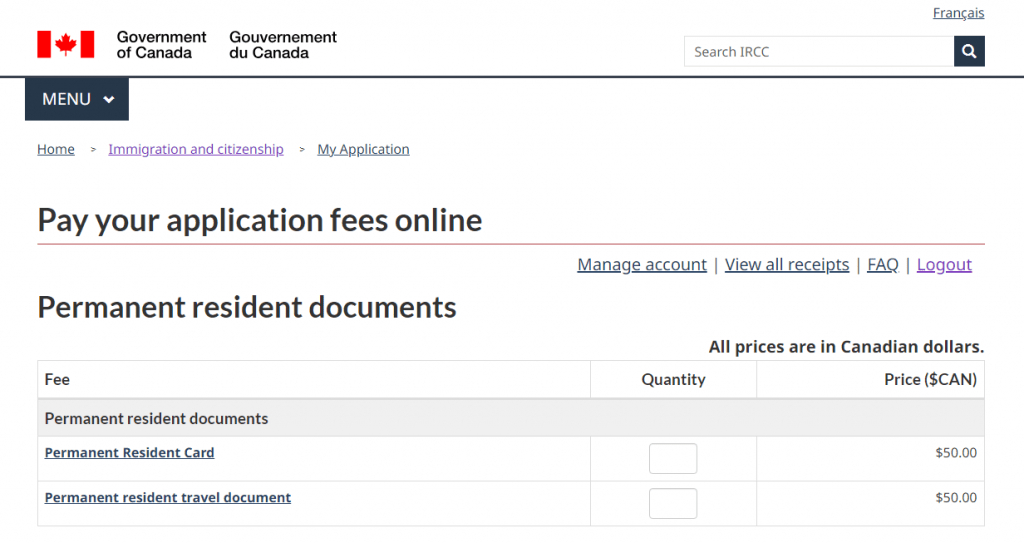Open the My Application breadcrumb

pos(363,149)
